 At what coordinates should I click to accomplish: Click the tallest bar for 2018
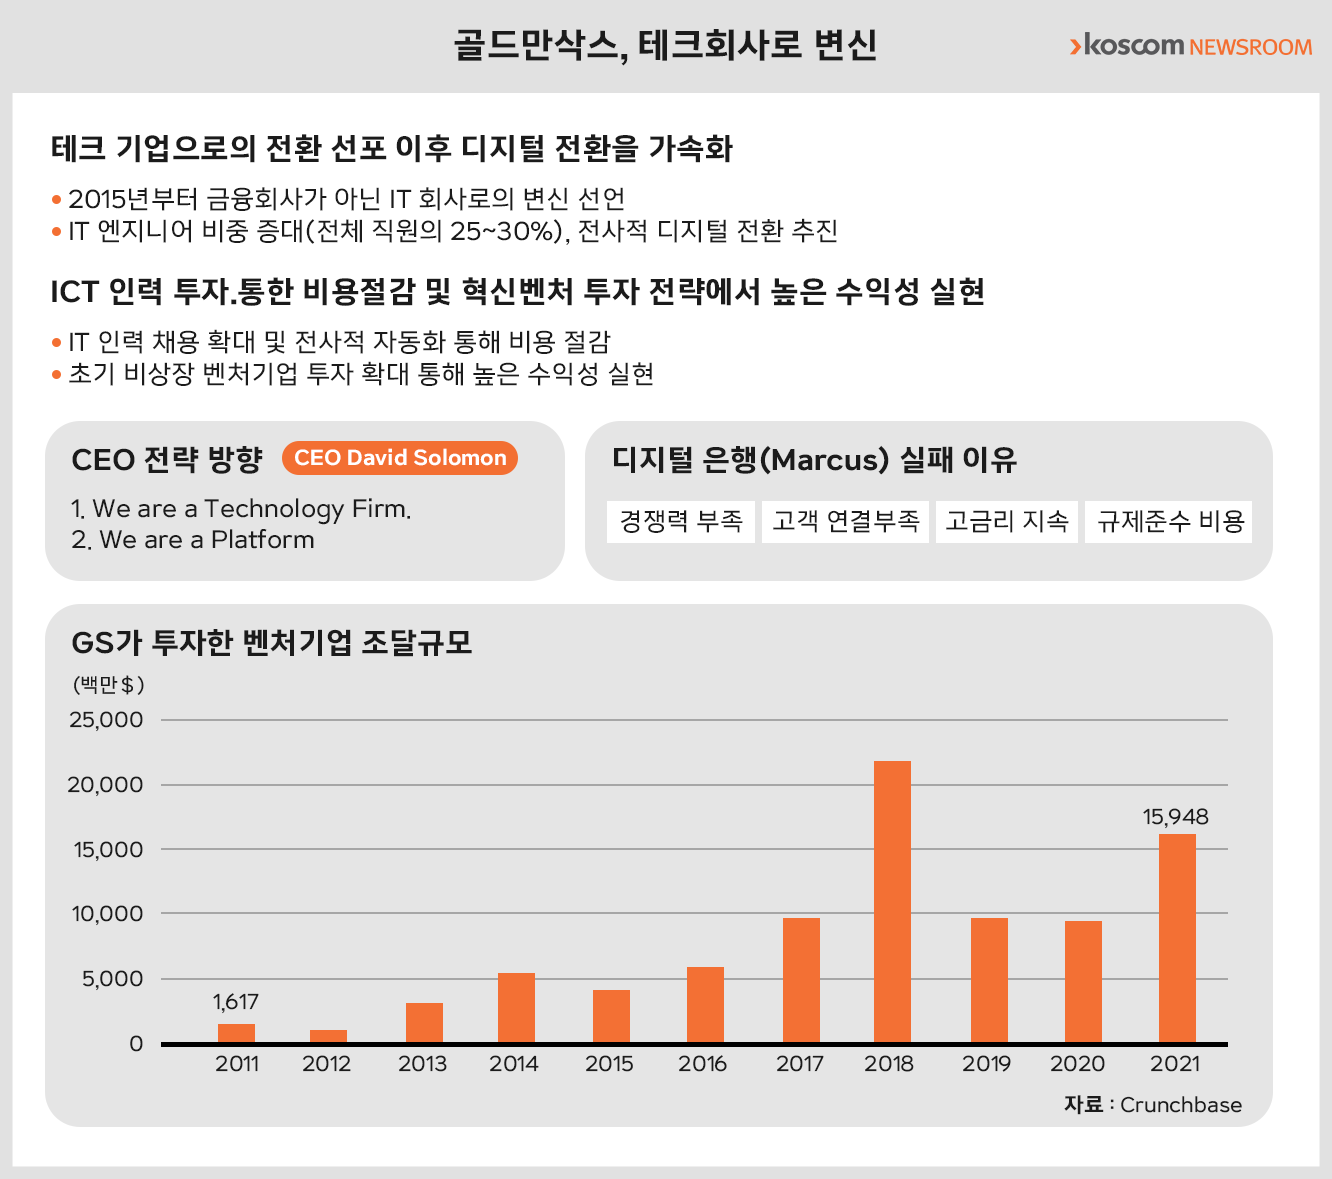[x=892, y=902]
